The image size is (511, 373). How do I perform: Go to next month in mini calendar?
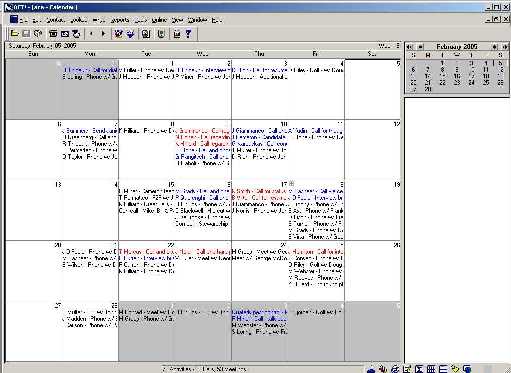coord(495,47)
